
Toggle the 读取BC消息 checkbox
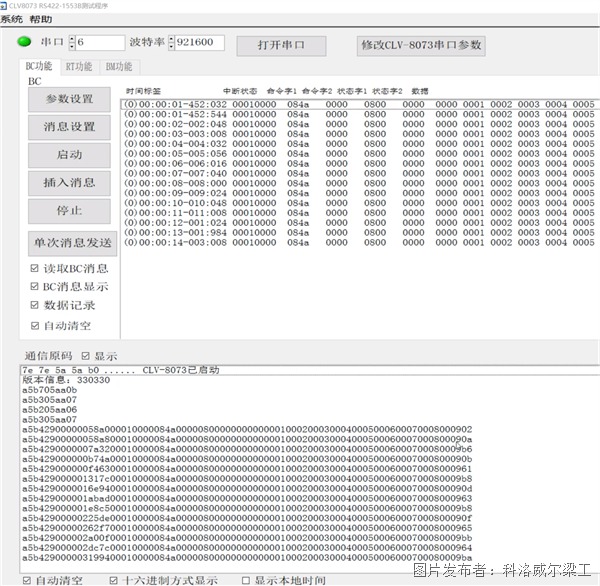click(34, 268)
